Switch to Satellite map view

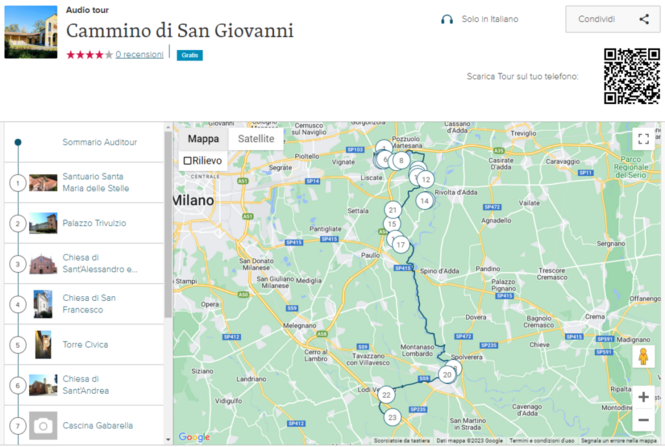click(x=255, y=139)
